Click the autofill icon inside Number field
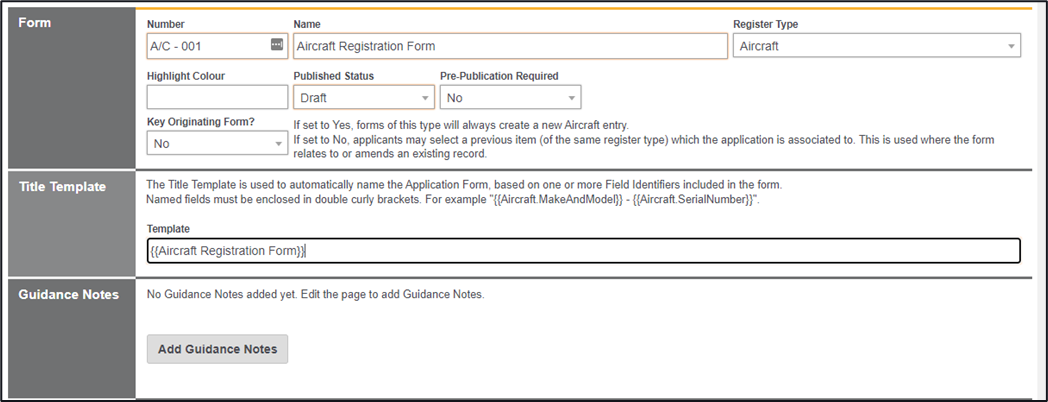The height and width of the screenshot is (402, 1048). click(x=277, y=45)
